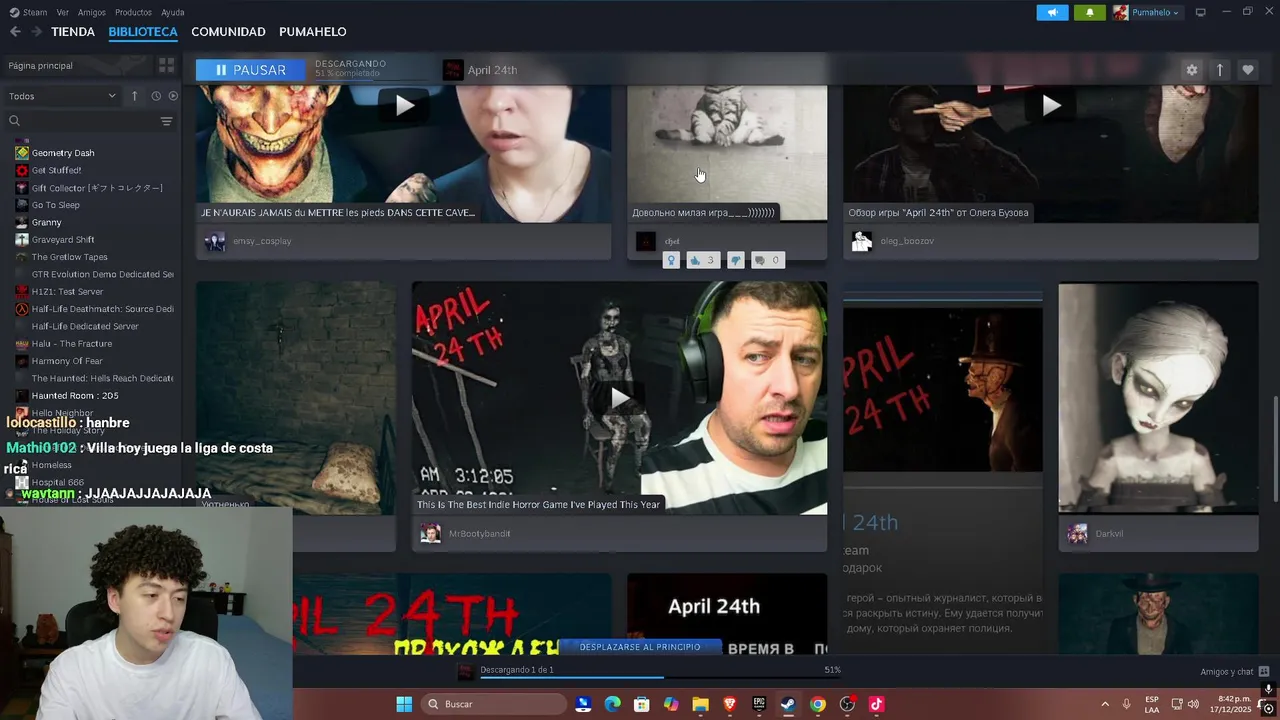Open the emsy_cosplay author profile
This screenshot has height=720, width=1280.
pyautogui.click(x=262, y=241)
